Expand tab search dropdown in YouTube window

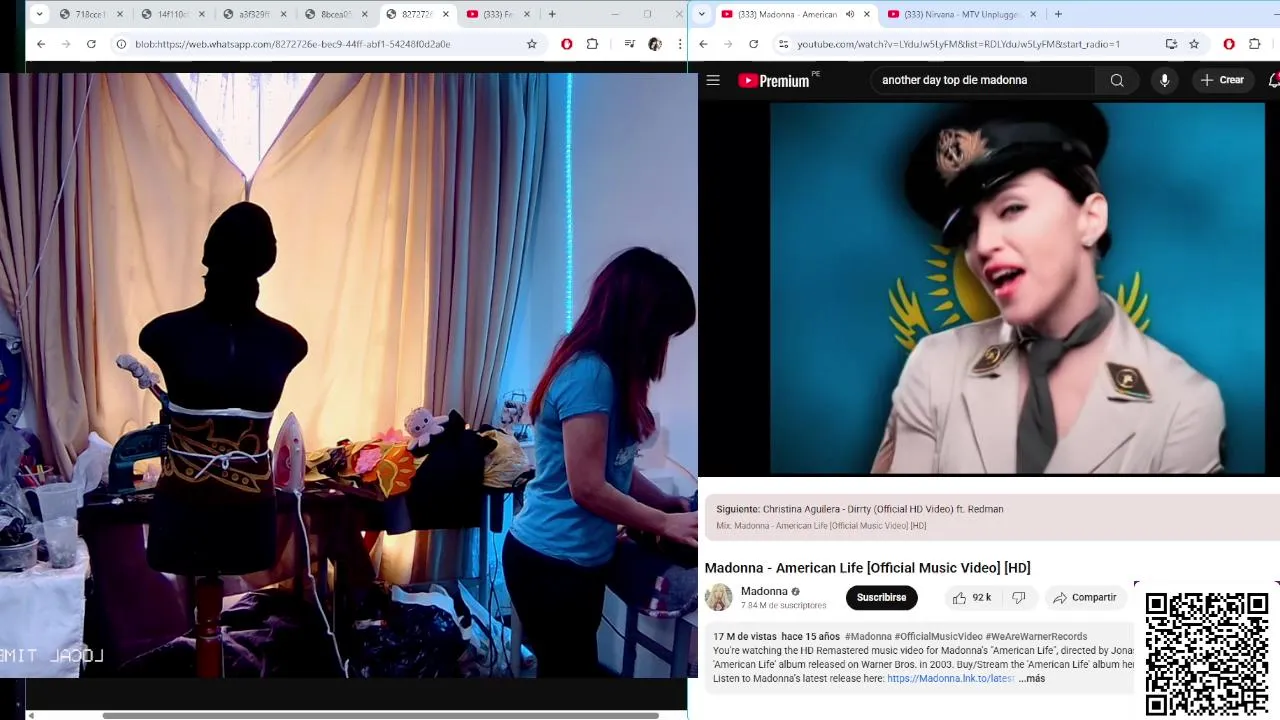coord(702,14)
